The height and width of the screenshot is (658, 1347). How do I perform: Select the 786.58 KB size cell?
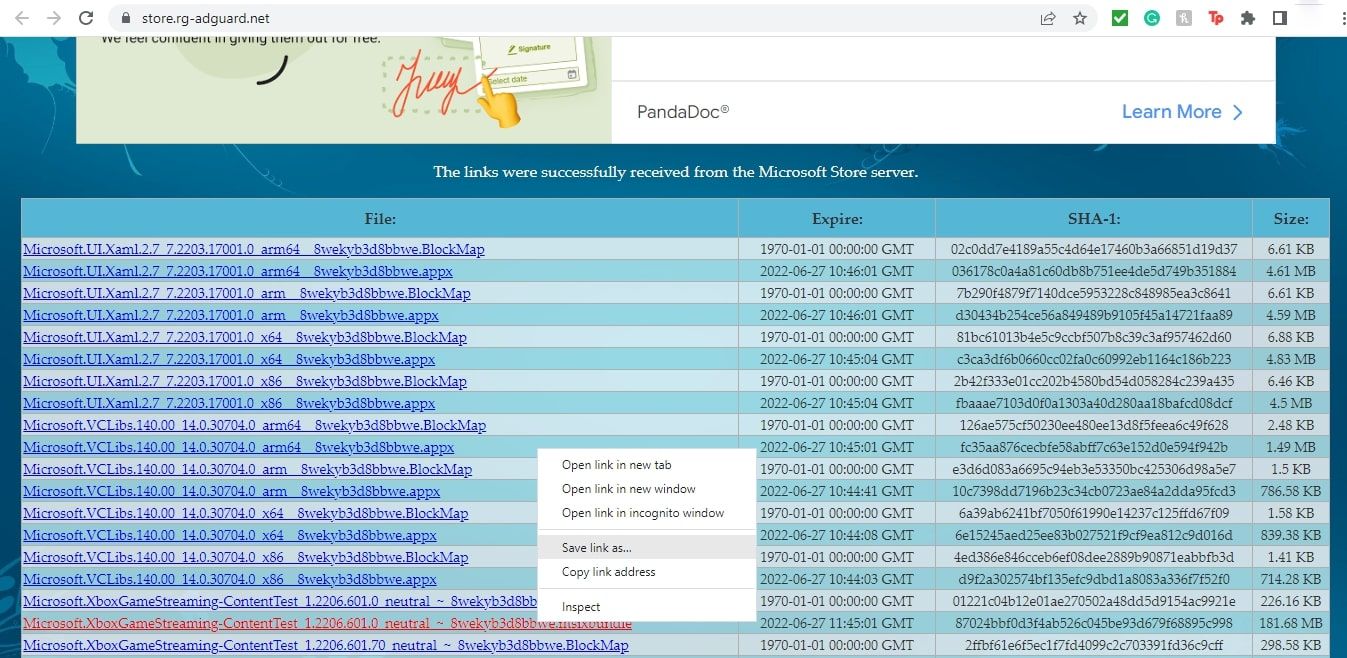pos(1291,491)
